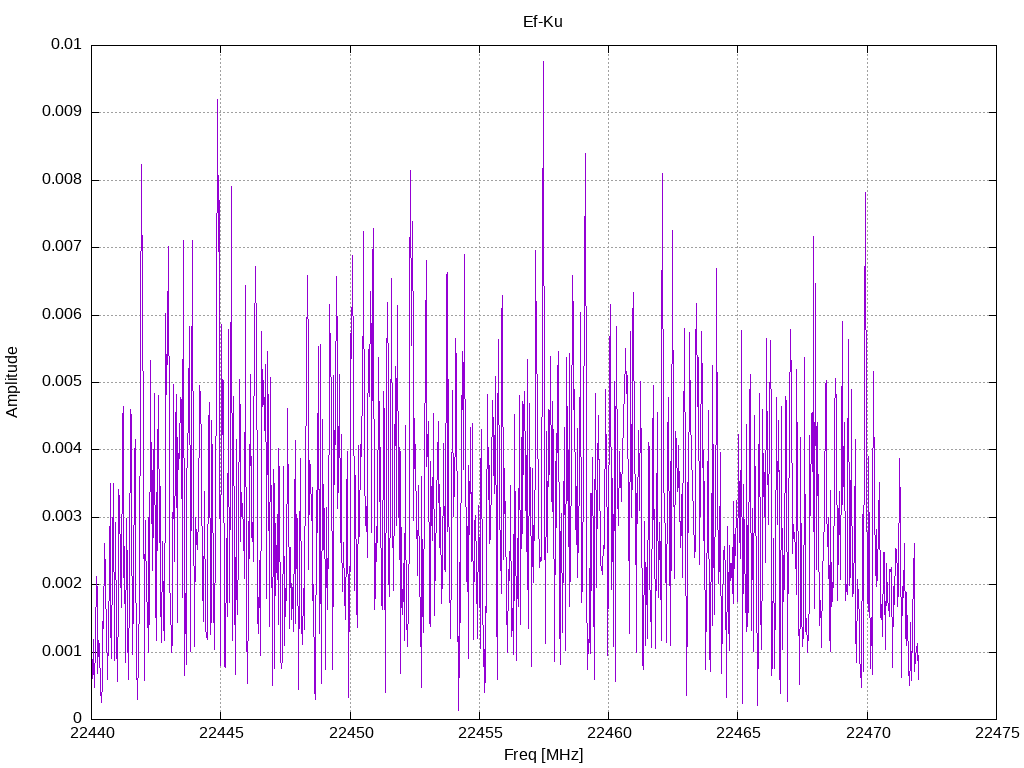The height and width of the screenshot is (768, 1024).
Task: Click x-axis tick value 22440
Action: [x=91, y=733]
